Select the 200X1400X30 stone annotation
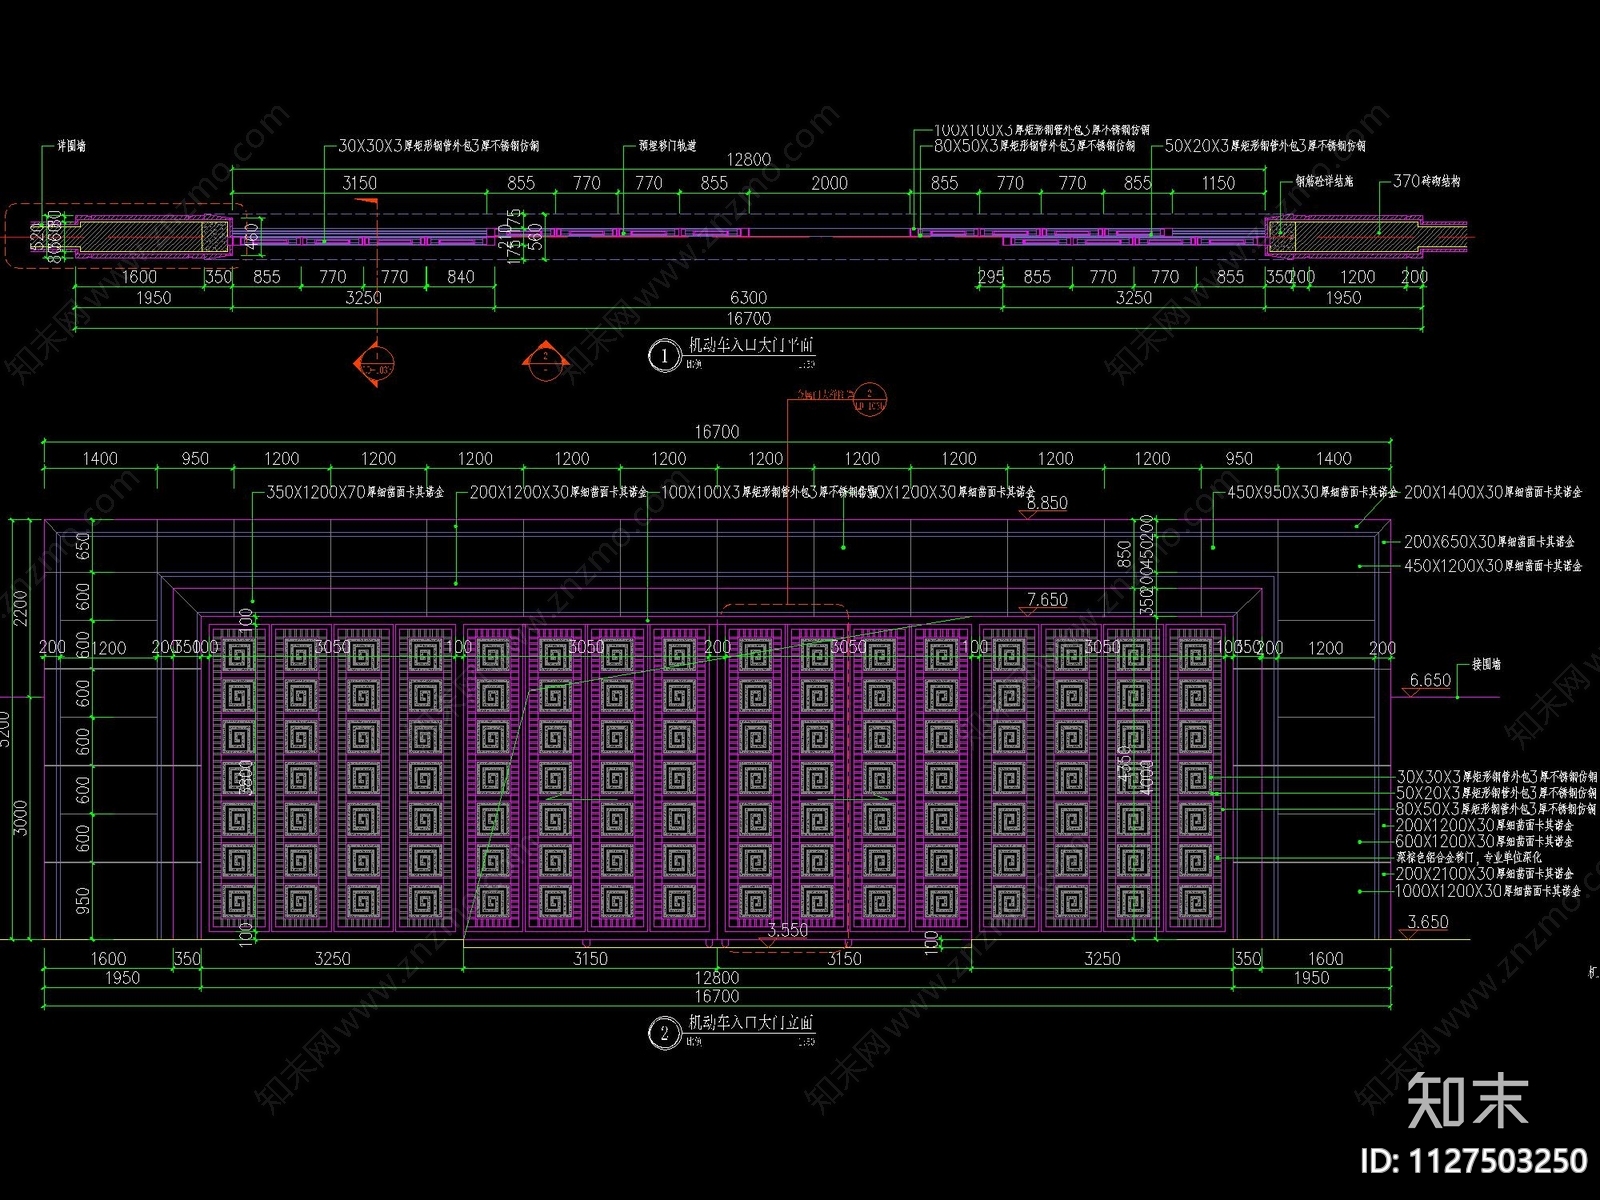 point(1493,492)
